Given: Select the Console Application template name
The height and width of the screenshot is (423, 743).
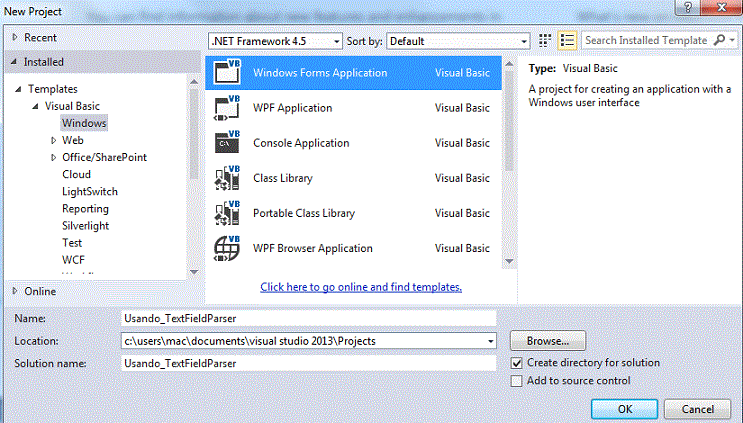Looking at the screenshot, I should (301, 143).
